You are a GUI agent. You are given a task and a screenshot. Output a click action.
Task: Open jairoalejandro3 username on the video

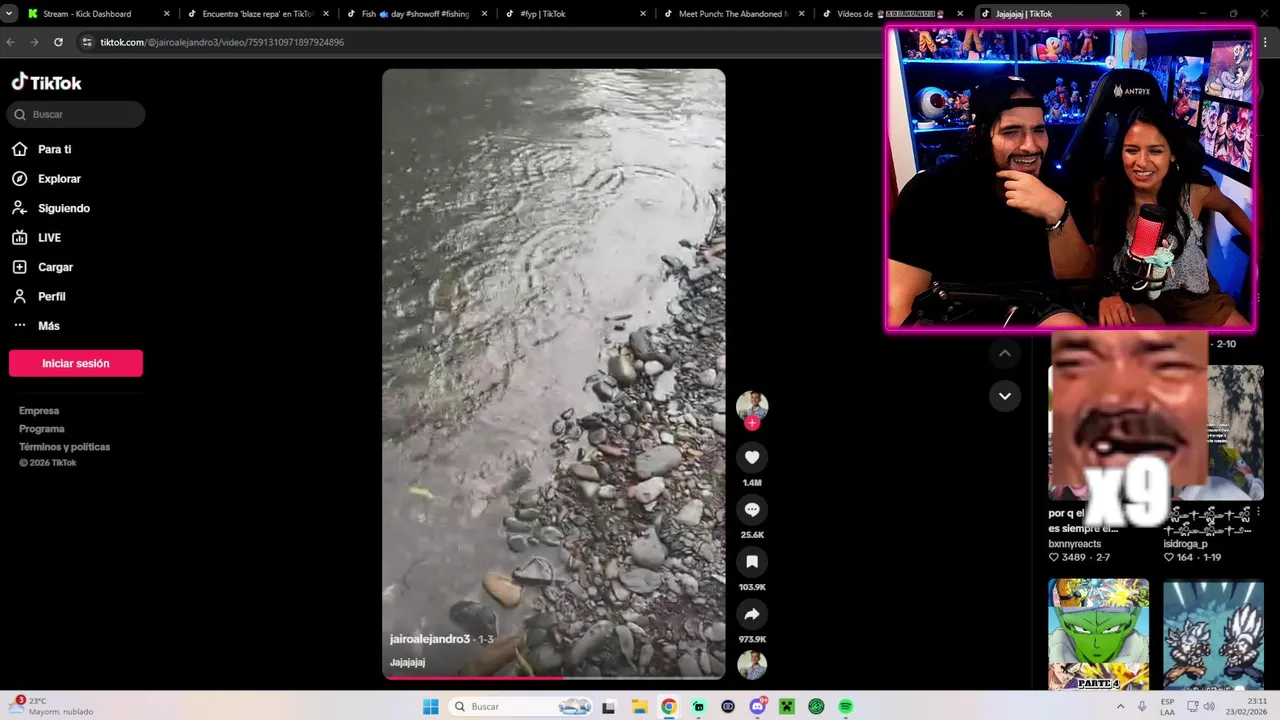430,639
